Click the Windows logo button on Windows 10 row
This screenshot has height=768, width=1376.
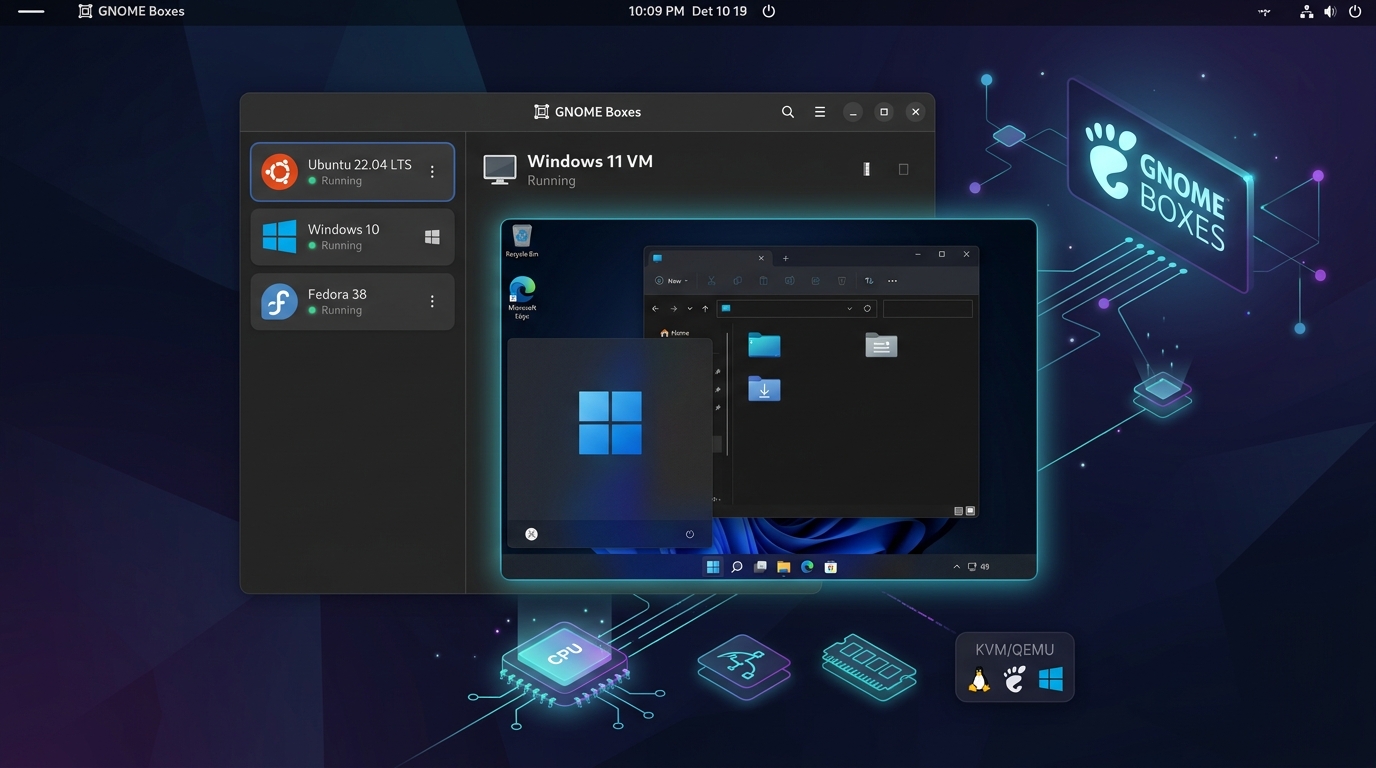432,237
